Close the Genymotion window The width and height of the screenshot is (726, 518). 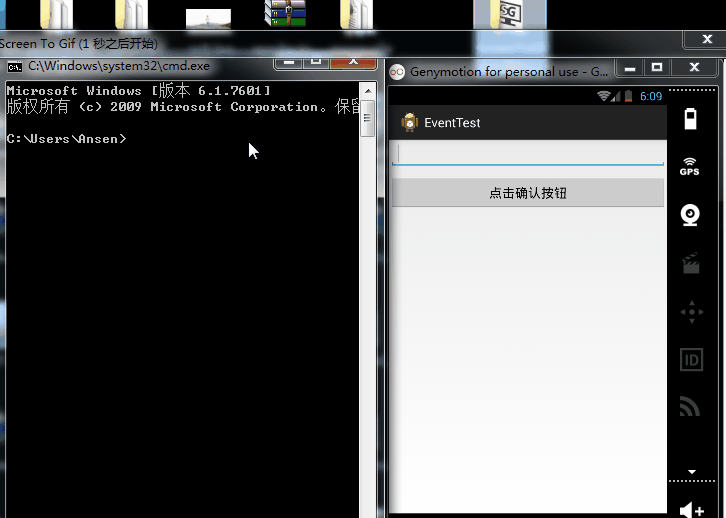click(694, 68)
